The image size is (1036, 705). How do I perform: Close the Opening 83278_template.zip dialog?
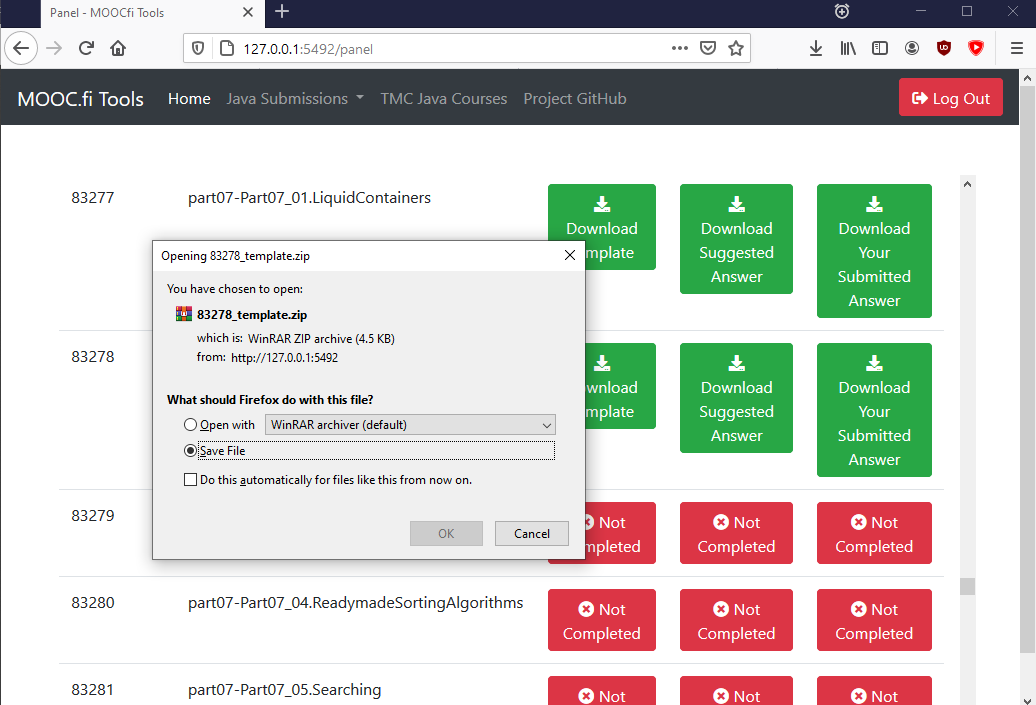click(570, 256)
